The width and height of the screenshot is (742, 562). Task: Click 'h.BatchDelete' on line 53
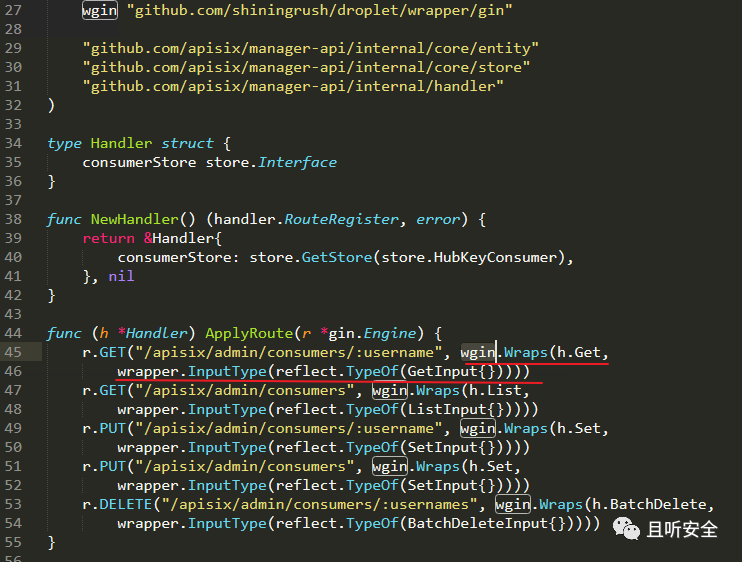(x=649, y=504)
